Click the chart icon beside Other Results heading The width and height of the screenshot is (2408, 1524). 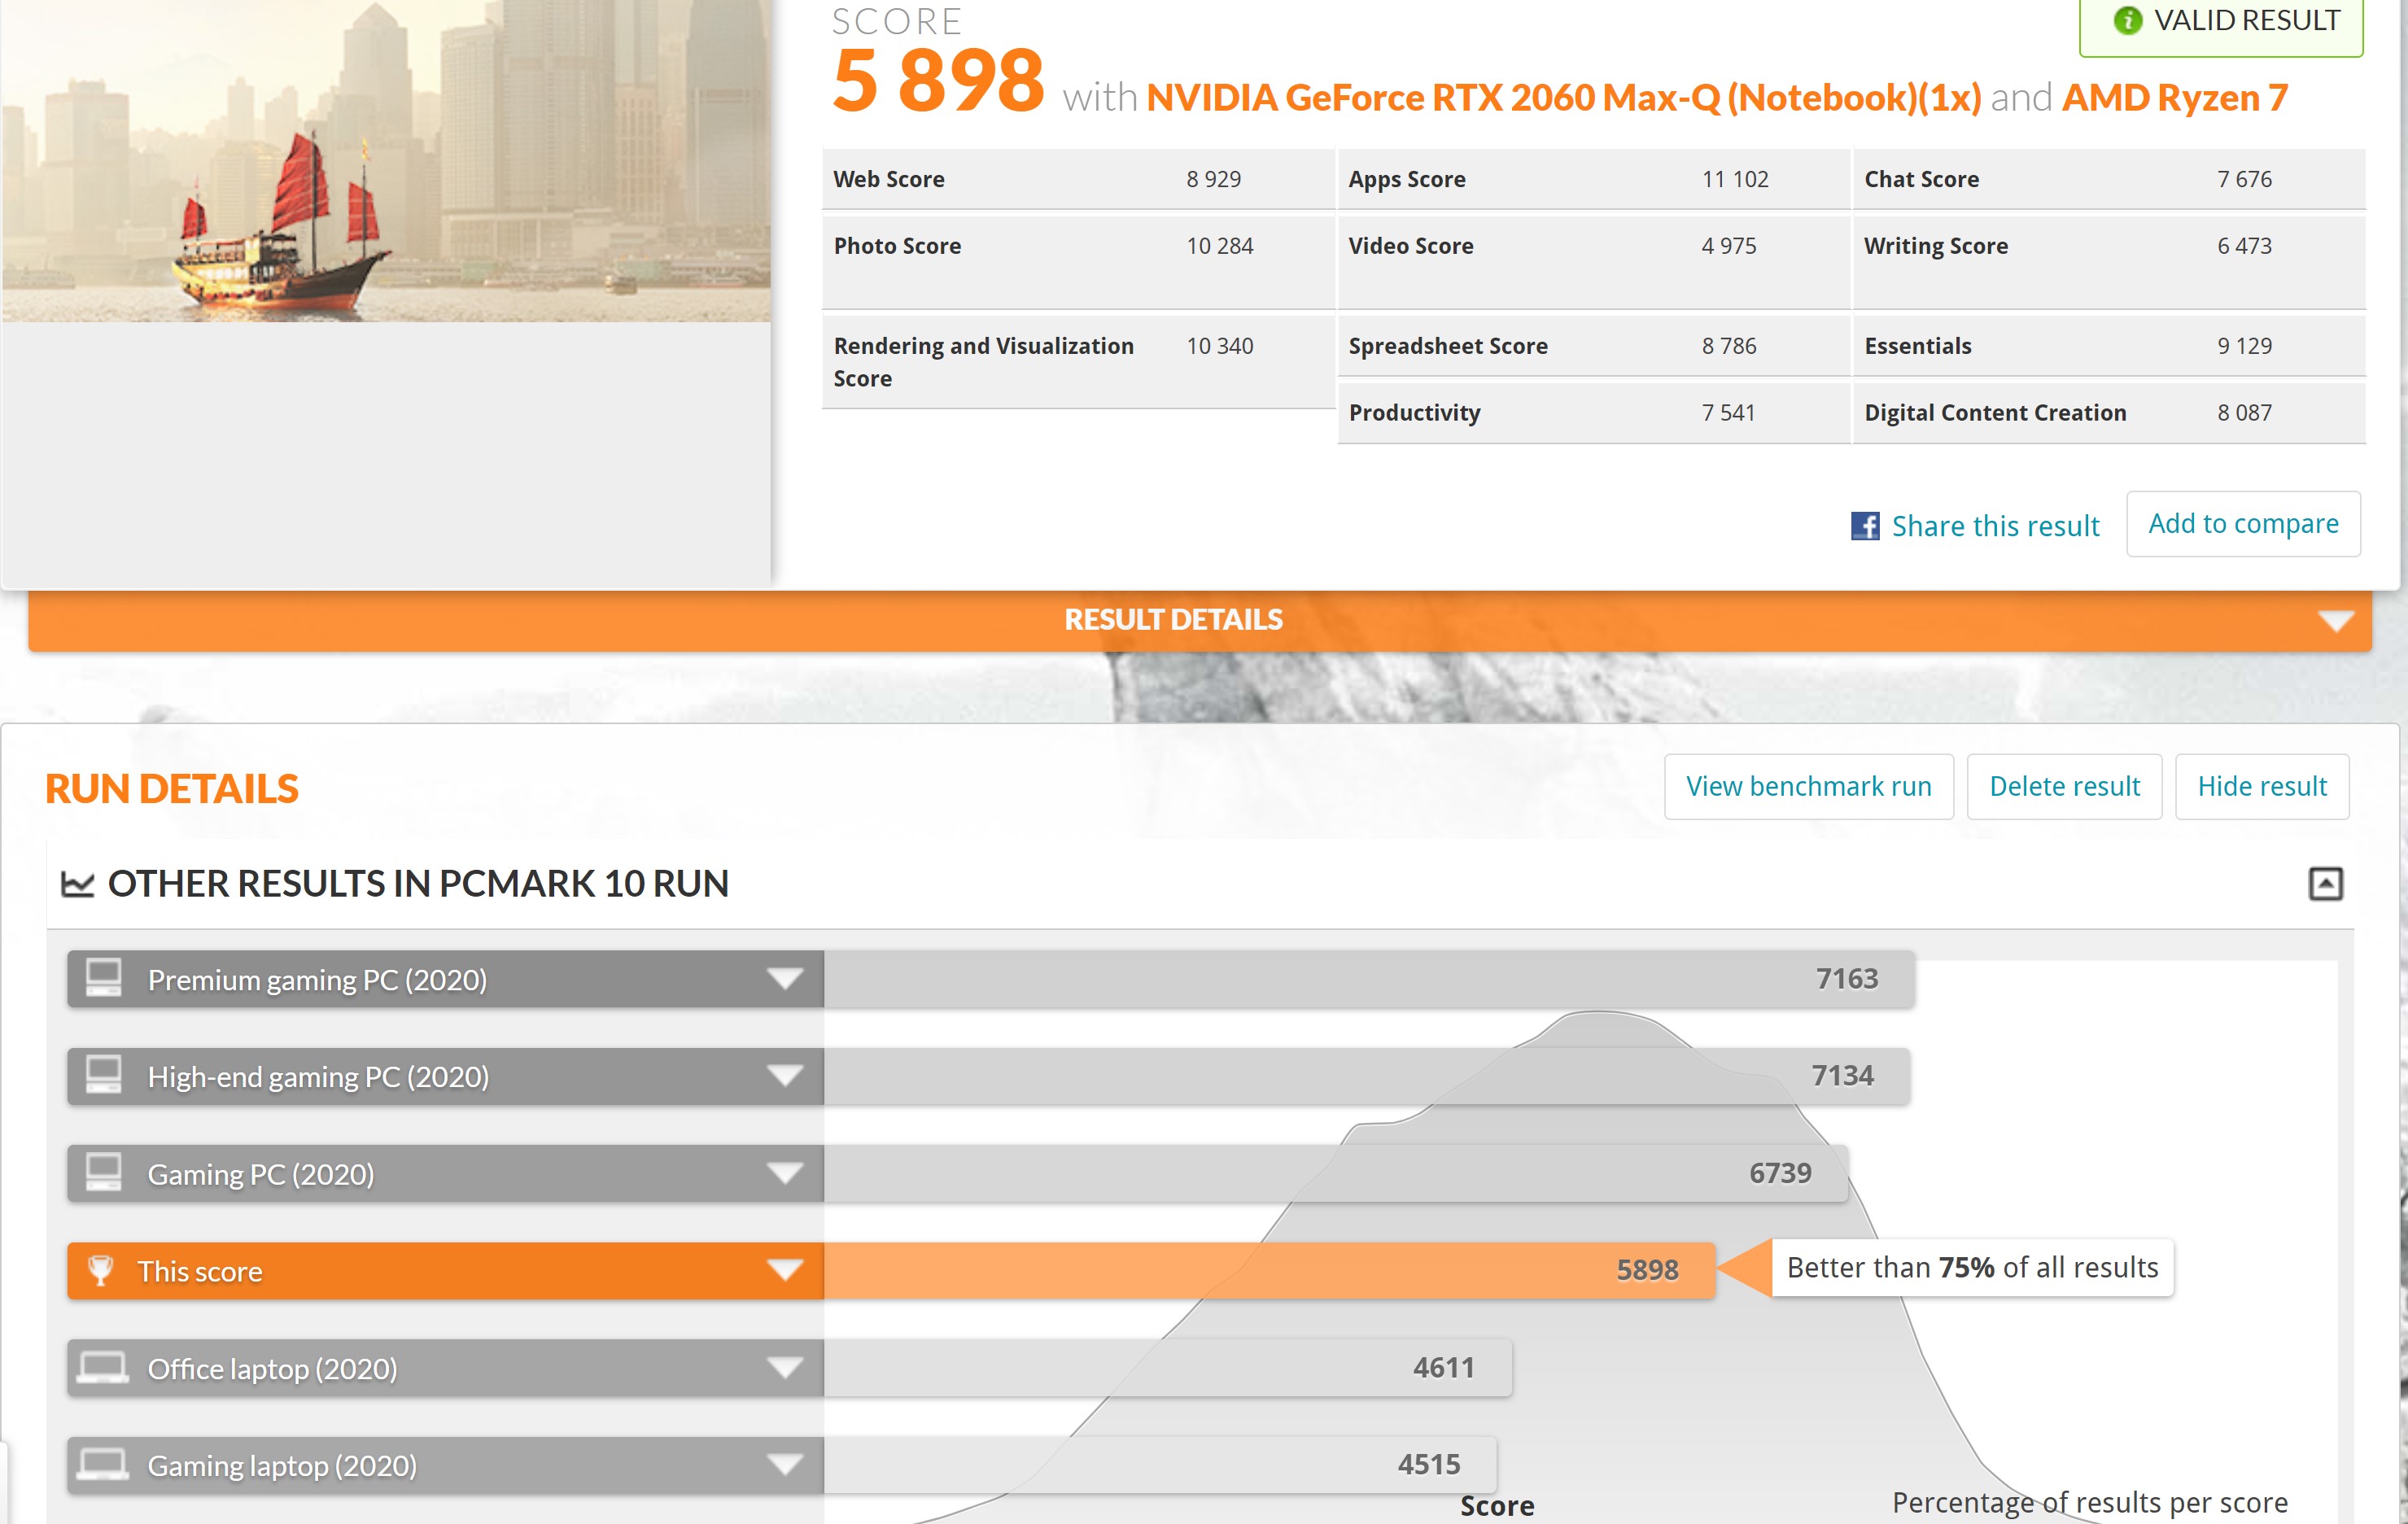click(x=78, y=884)
